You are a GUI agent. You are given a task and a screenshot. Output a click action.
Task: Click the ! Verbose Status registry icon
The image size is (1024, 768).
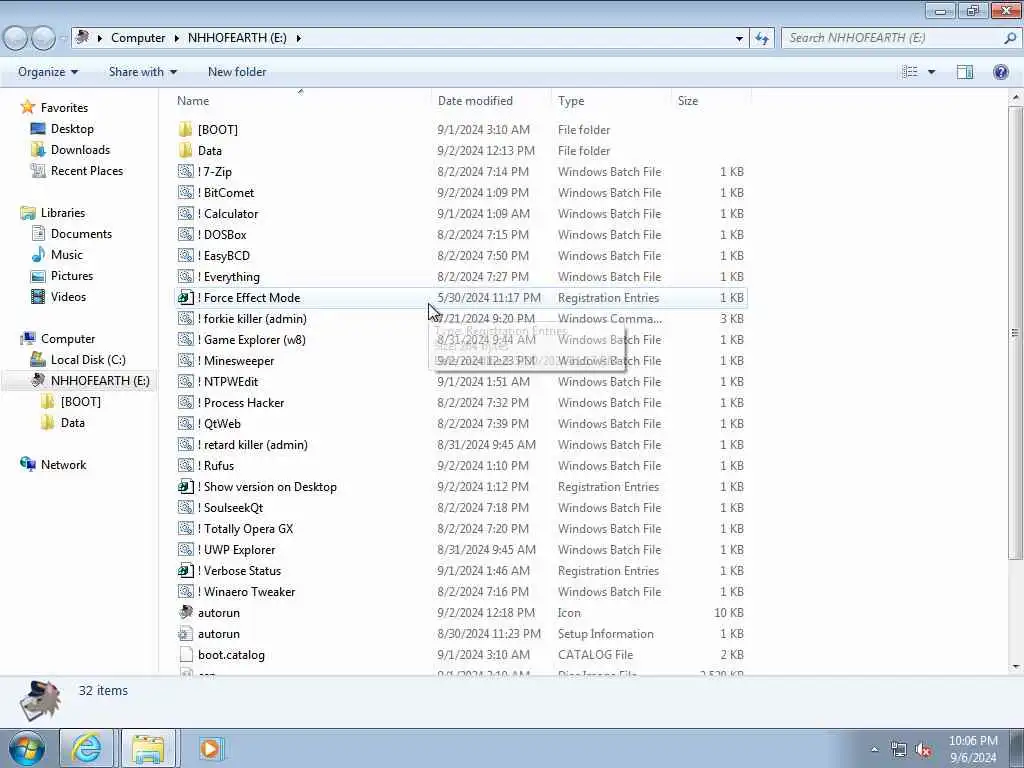click(x=185, y=571)
